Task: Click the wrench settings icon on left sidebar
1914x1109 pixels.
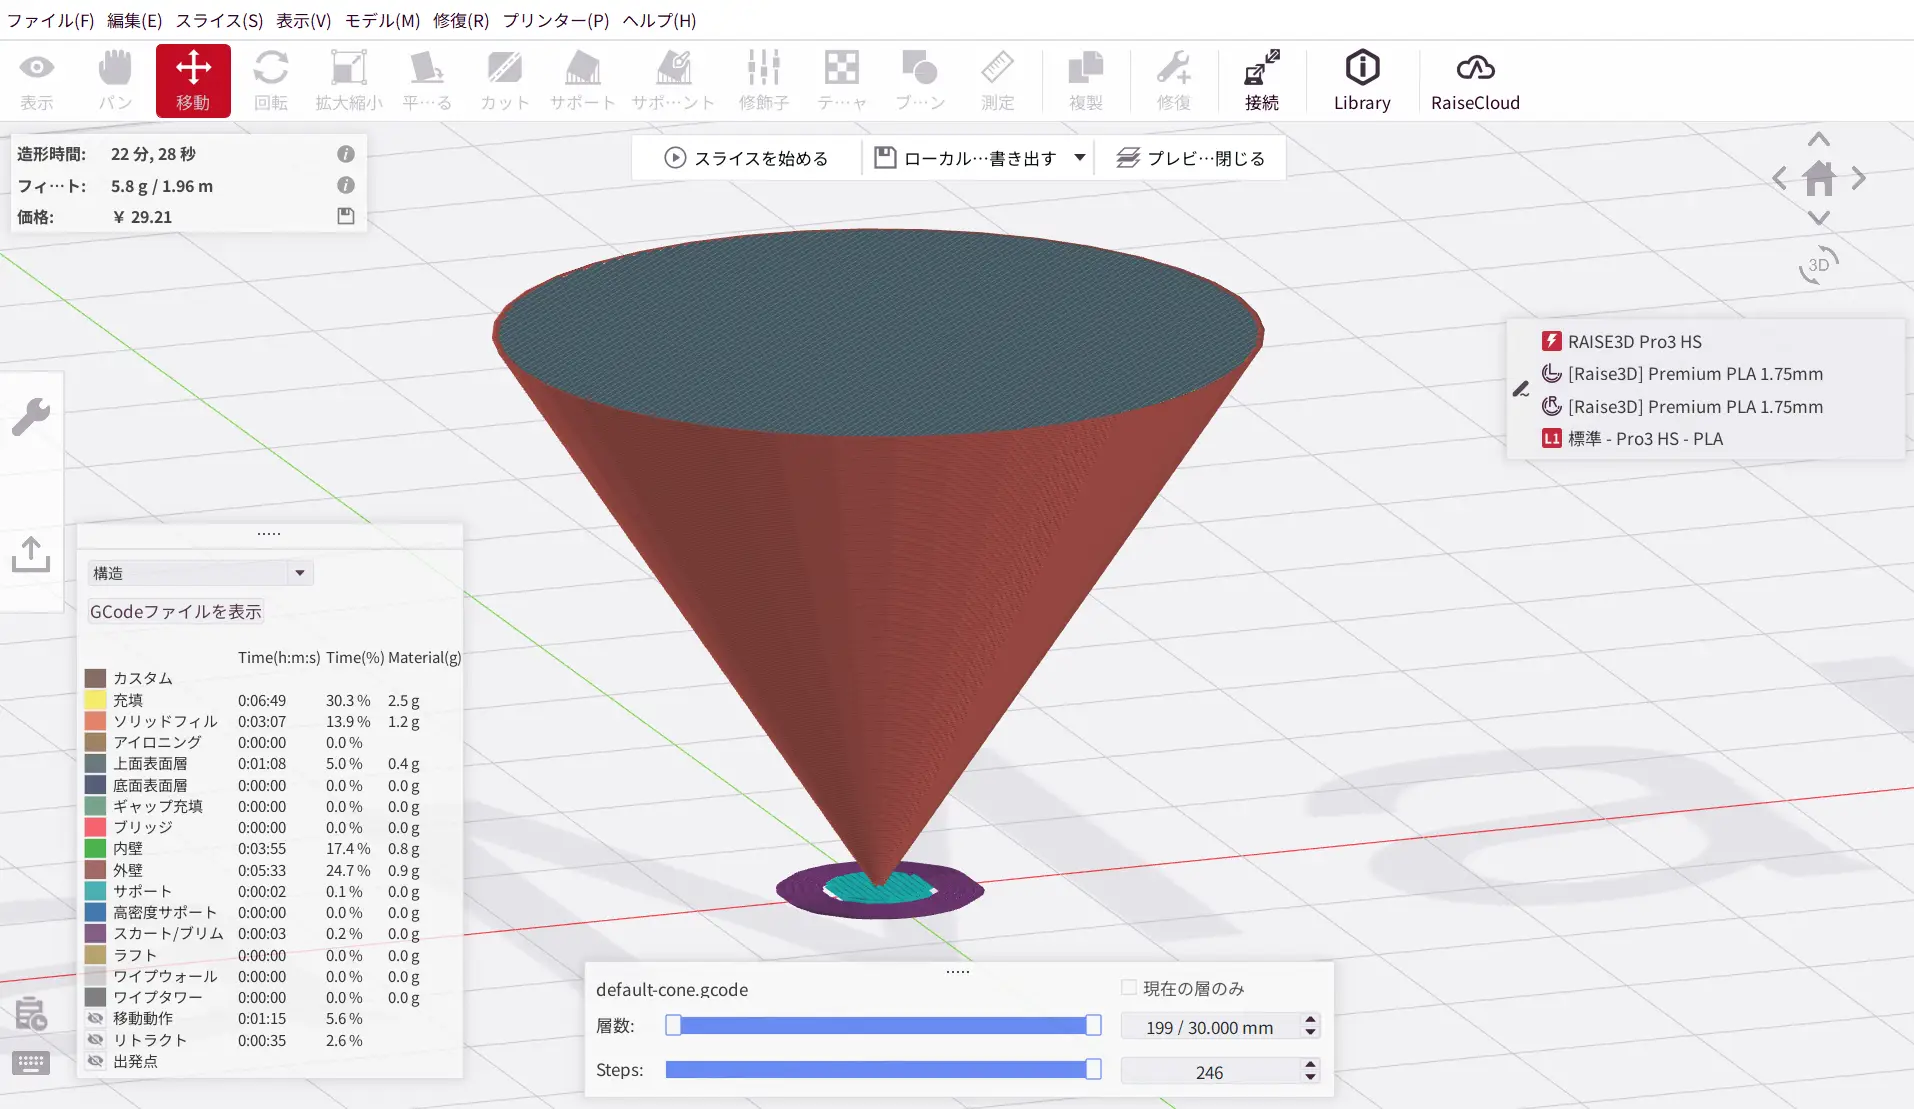Action: pyautogui.click(x=31, y=416)
